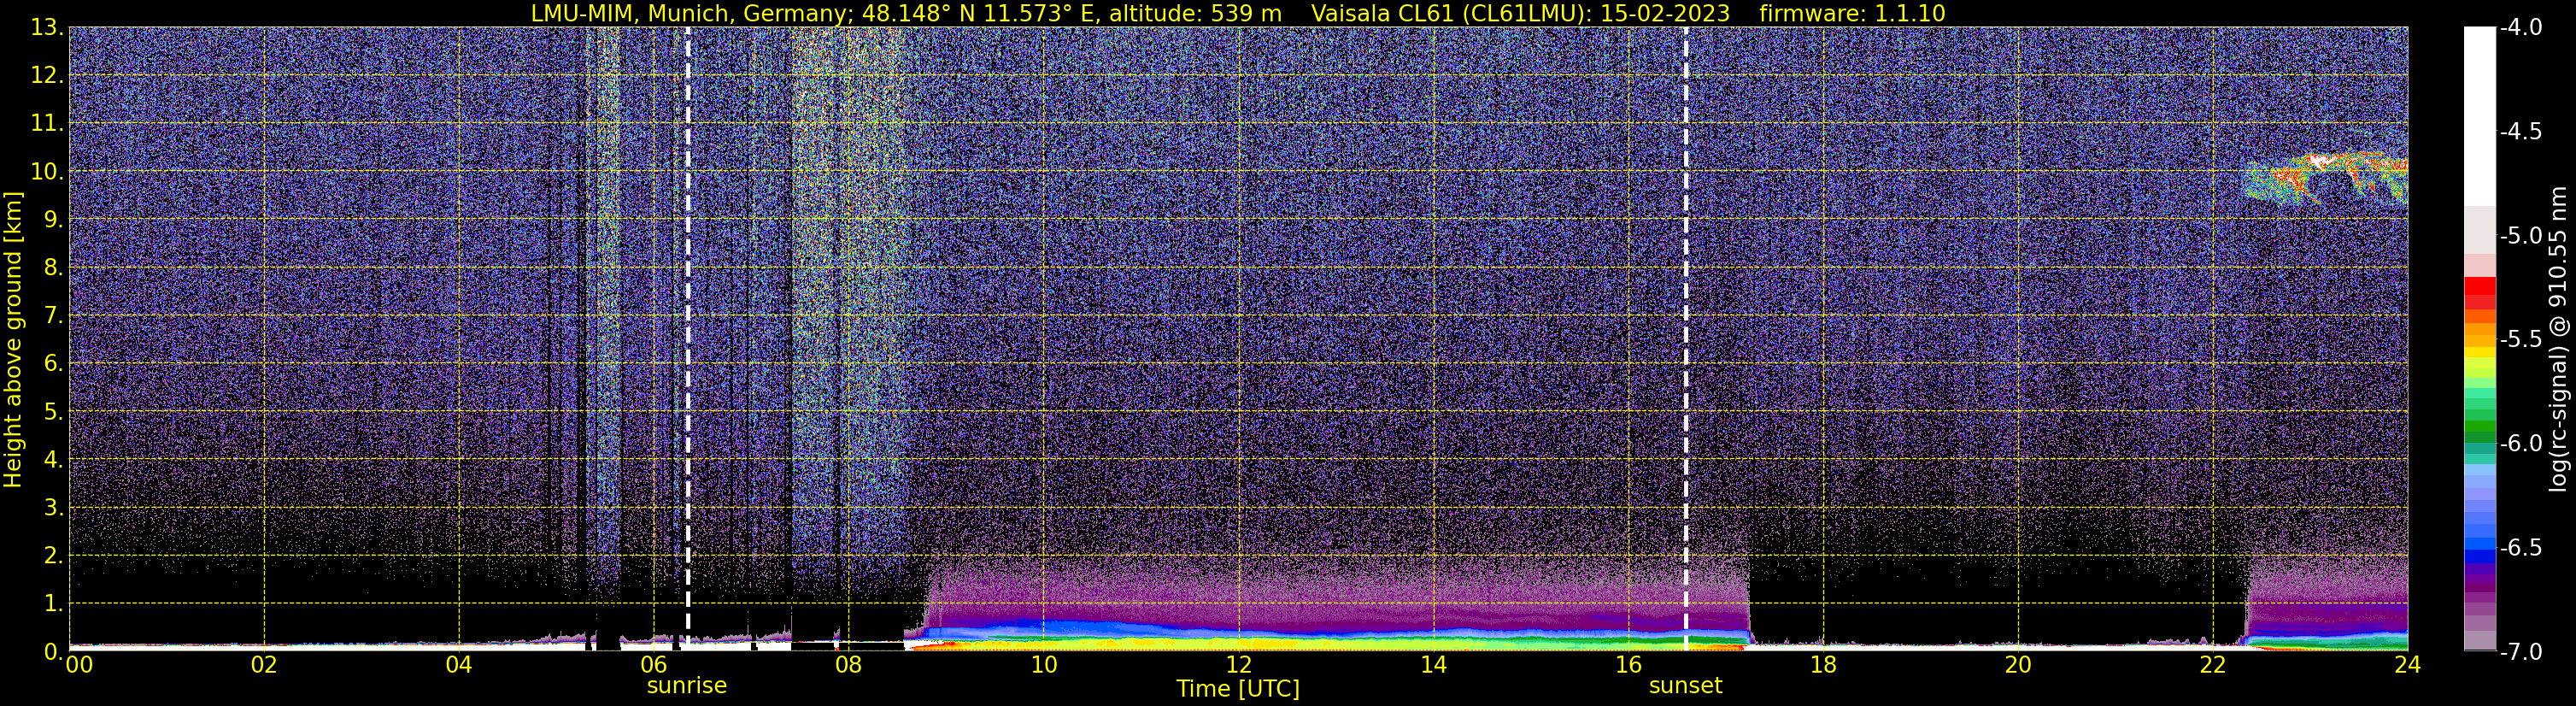2576x706 pixels.
Task: Click the '-4.0' colorbar tick label
Action: coord(2521,28)
